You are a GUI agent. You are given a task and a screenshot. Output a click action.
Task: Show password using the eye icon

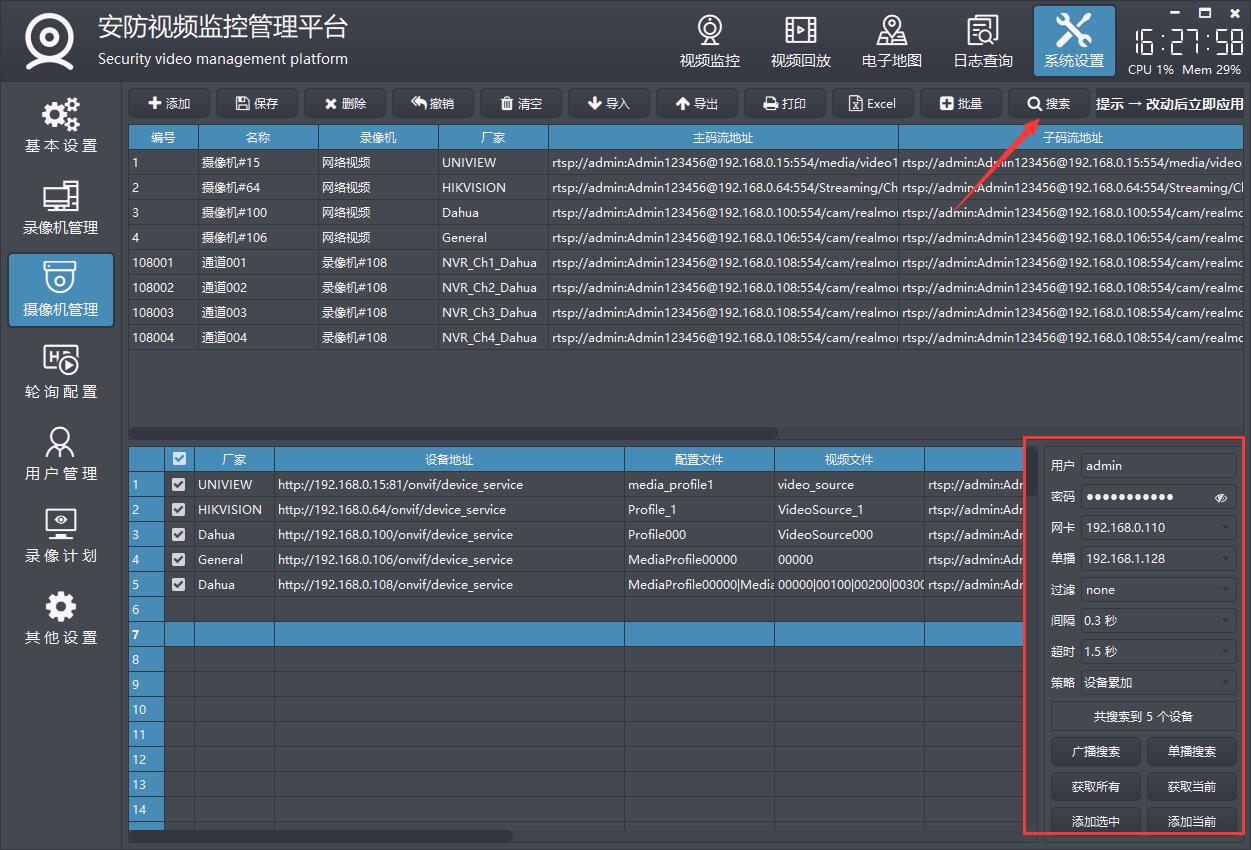coord(1221,497)
